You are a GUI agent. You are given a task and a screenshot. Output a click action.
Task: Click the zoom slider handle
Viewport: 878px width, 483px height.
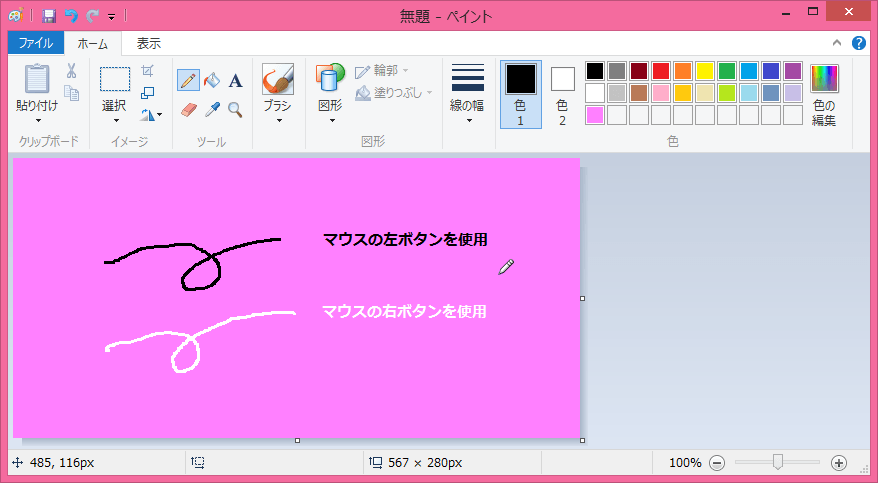click(777, 462)
